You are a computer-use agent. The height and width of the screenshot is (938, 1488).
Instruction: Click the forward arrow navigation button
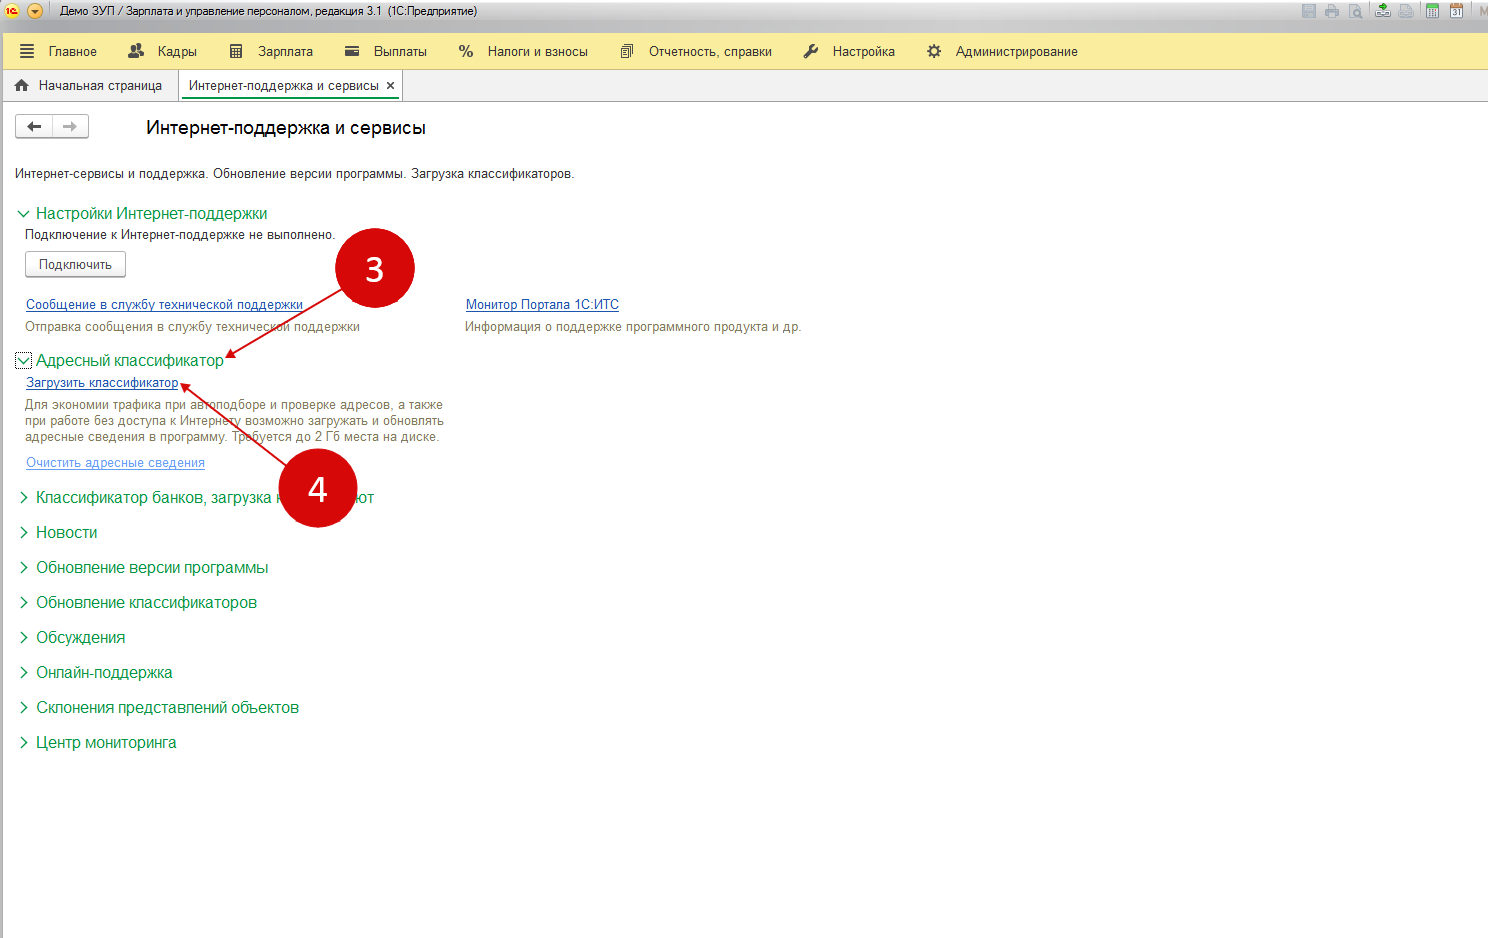[x=70, y=126]
